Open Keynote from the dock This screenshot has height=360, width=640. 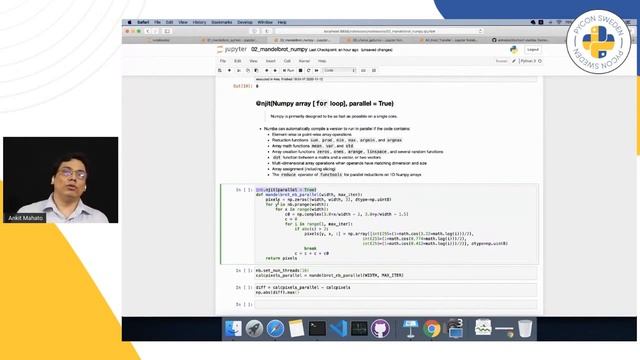click(410, 329)
